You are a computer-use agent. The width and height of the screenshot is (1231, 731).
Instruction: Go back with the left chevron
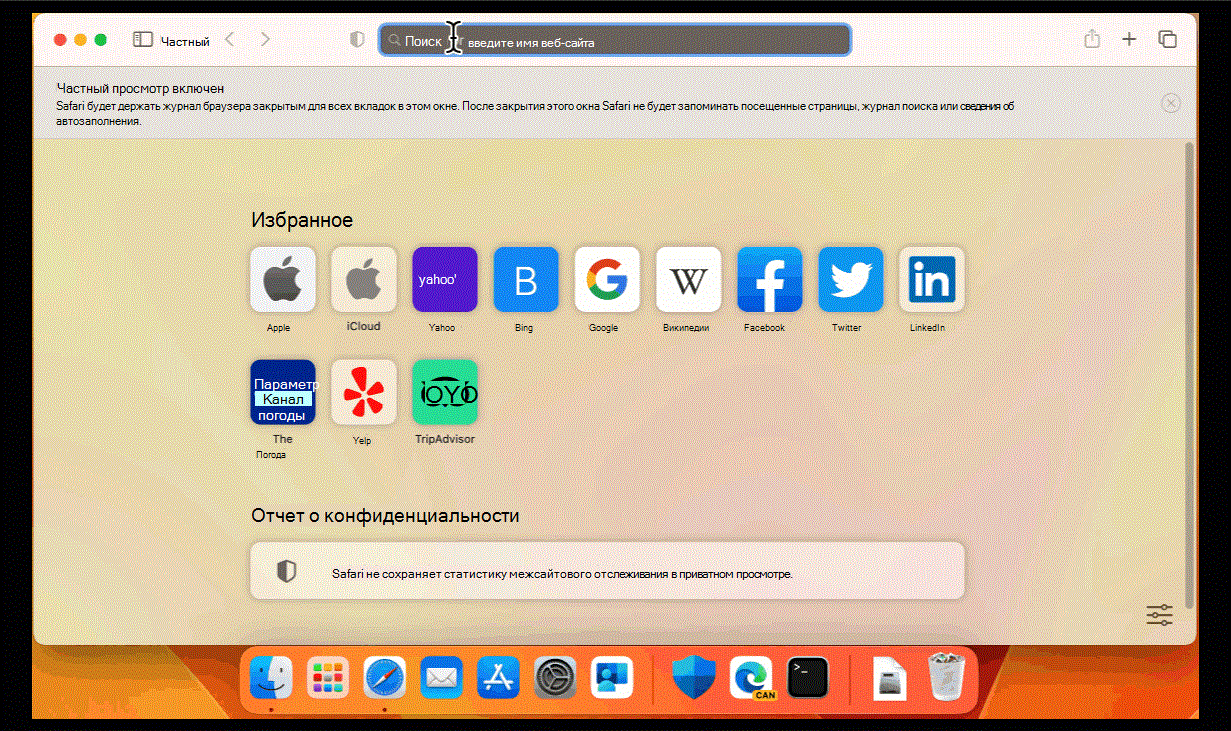coord(229,40)
